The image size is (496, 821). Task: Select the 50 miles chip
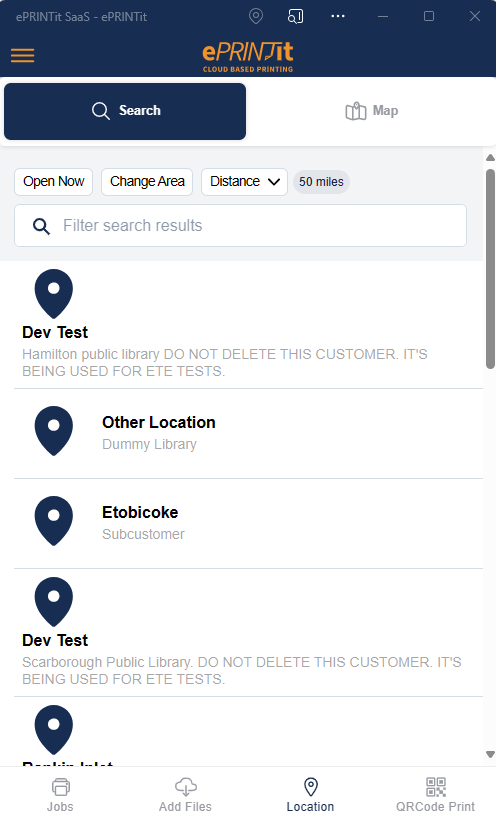(x=321, y=182)
